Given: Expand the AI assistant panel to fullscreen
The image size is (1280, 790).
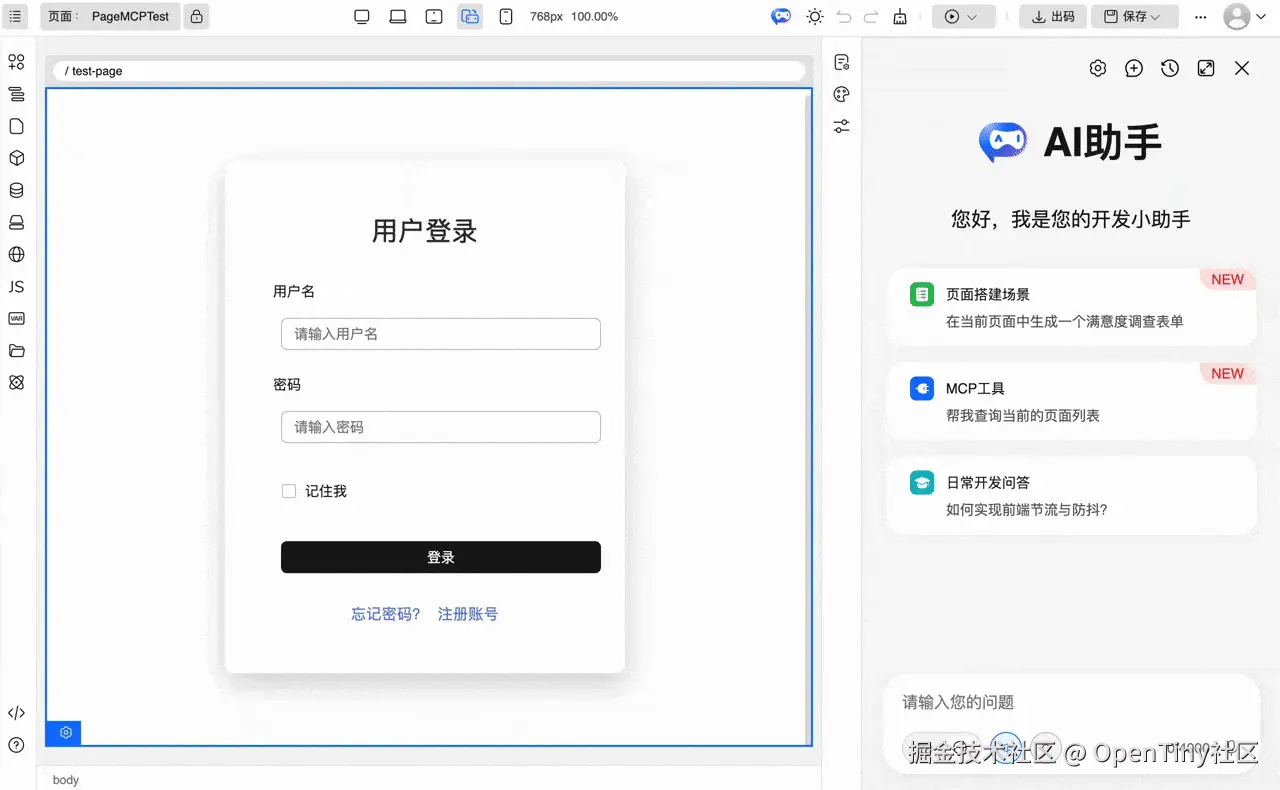Looking at the screenshot, I should pos(1206,68).
